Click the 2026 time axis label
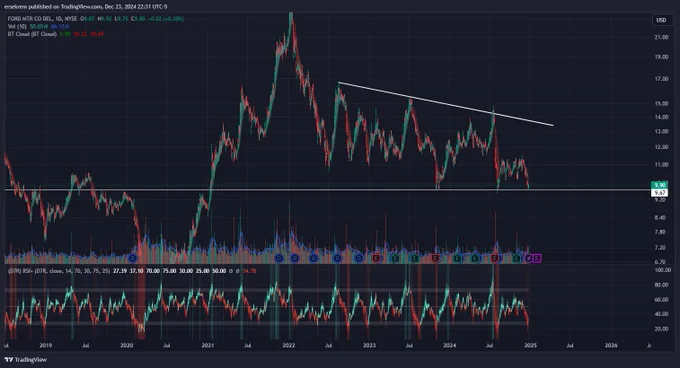This screenshot has height=368, width=680. click(x=611, y=345)
